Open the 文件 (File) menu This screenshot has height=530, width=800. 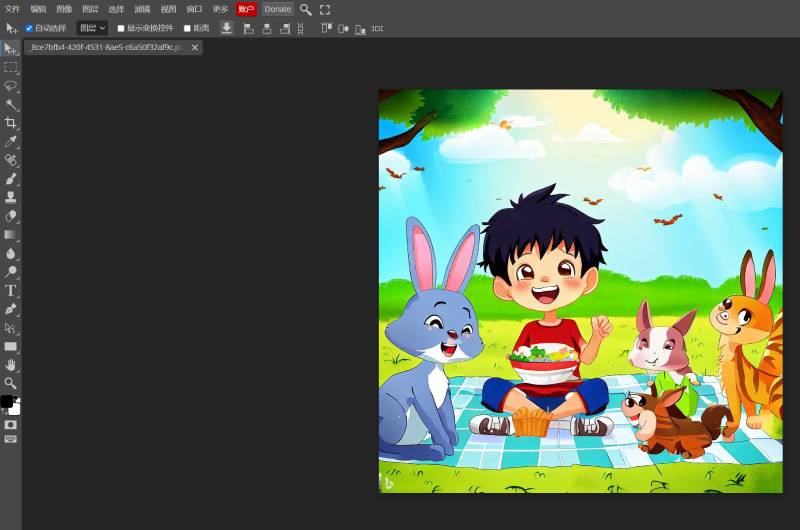12,9
